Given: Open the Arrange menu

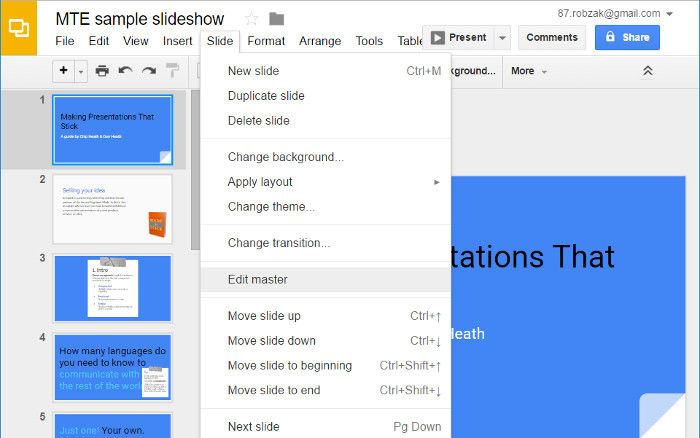Looking at the screenshot, I should tap(320, 41).
